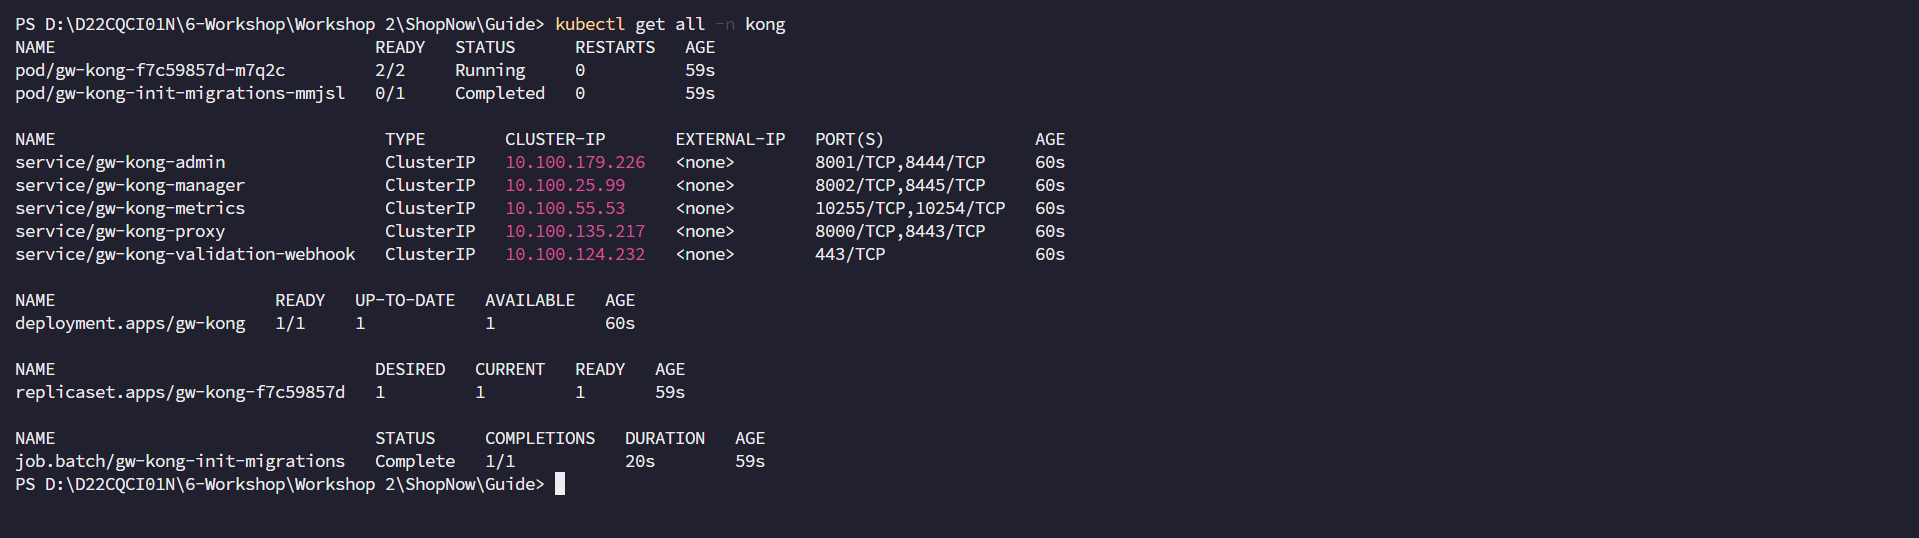Click the pod/gw-kong-f7c59857d-m7q2c pod name
The image size is (1919, 538).
[150, 70]
